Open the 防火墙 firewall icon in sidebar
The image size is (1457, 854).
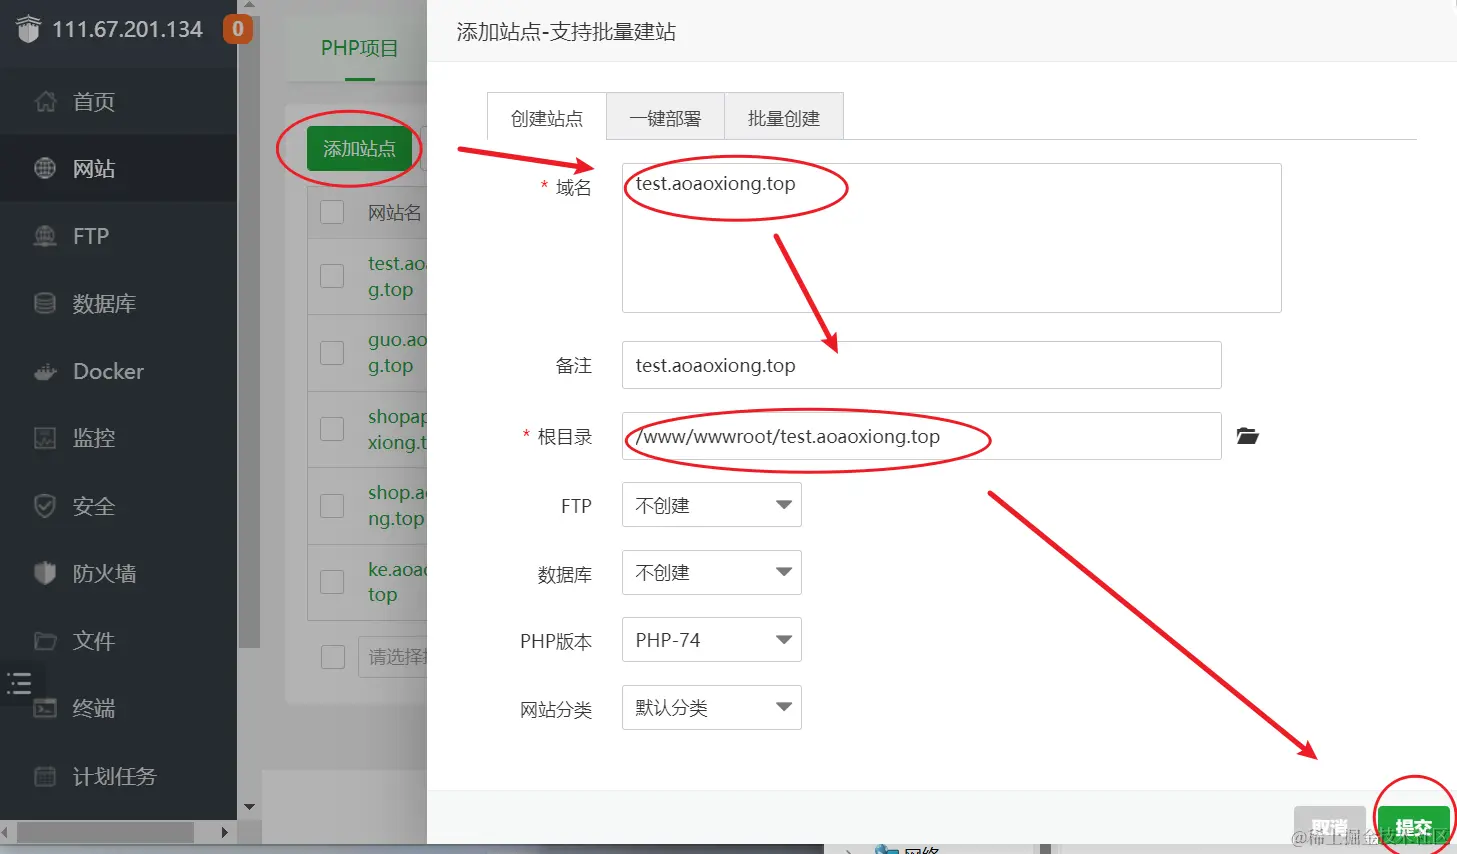pos(45,573)
